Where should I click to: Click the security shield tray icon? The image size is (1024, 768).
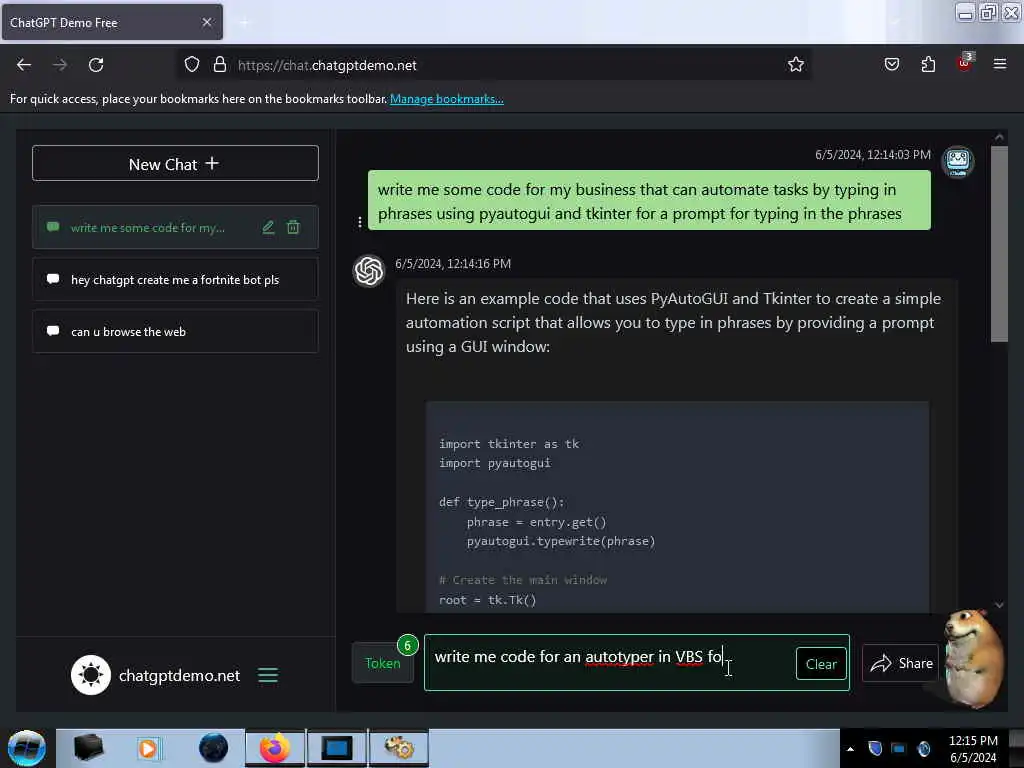pos(875,748)
